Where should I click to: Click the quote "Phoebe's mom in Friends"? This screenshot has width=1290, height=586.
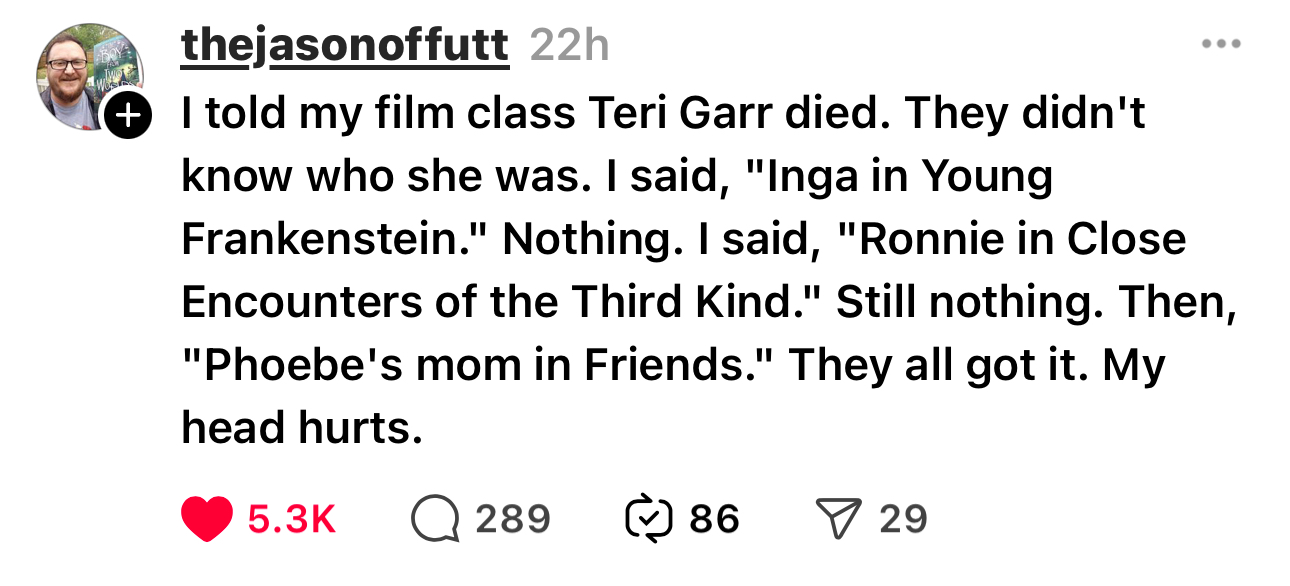(478, 365)
